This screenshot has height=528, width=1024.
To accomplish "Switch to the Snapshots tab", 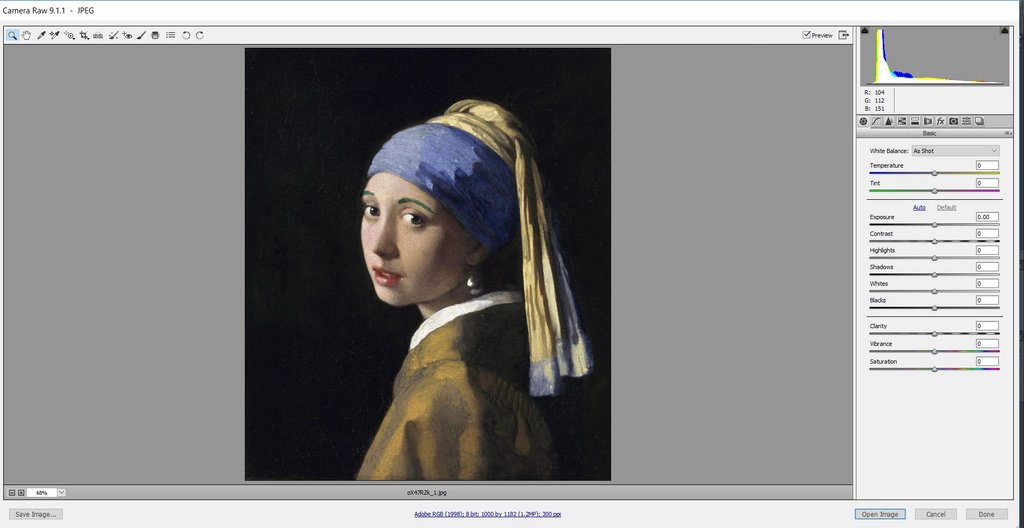I will tap(980, 122).
